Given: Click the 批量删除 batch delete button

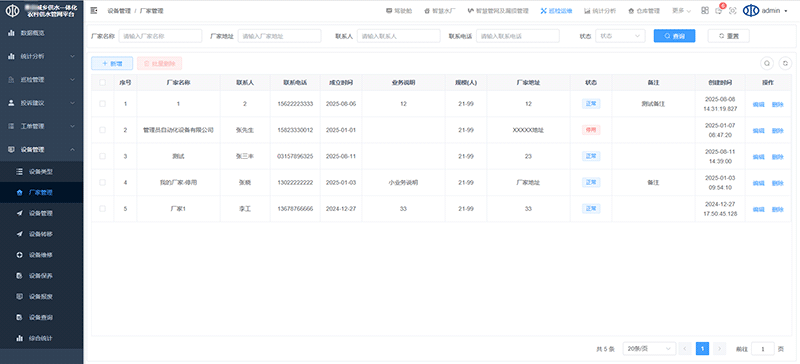Looking at the screenshot, I should 160,63.
